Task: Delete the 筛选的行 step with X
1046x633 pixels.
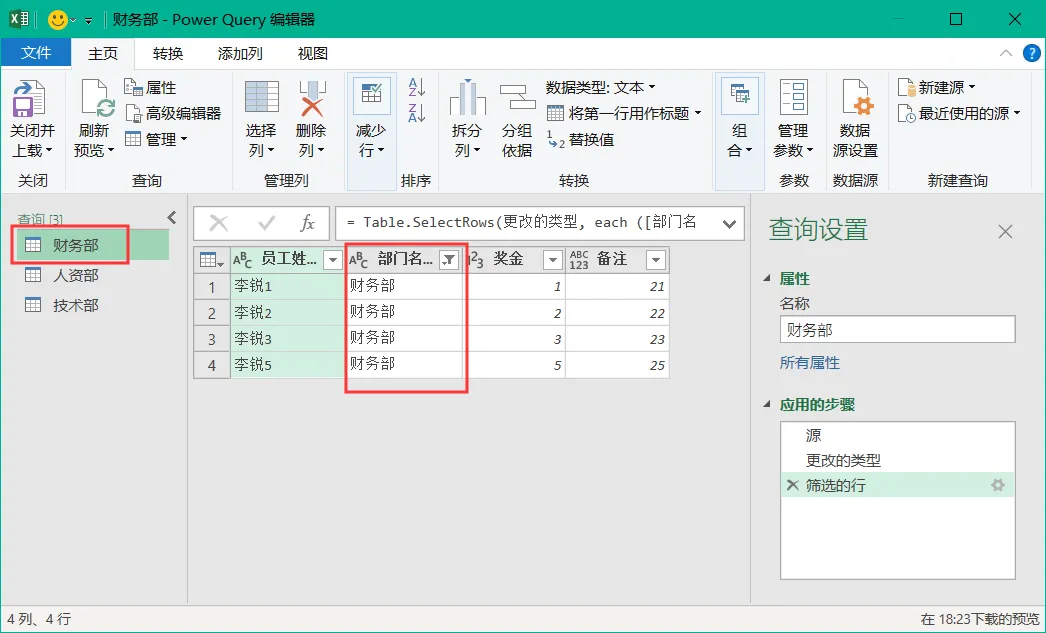Action: click(x=793, y=485)
